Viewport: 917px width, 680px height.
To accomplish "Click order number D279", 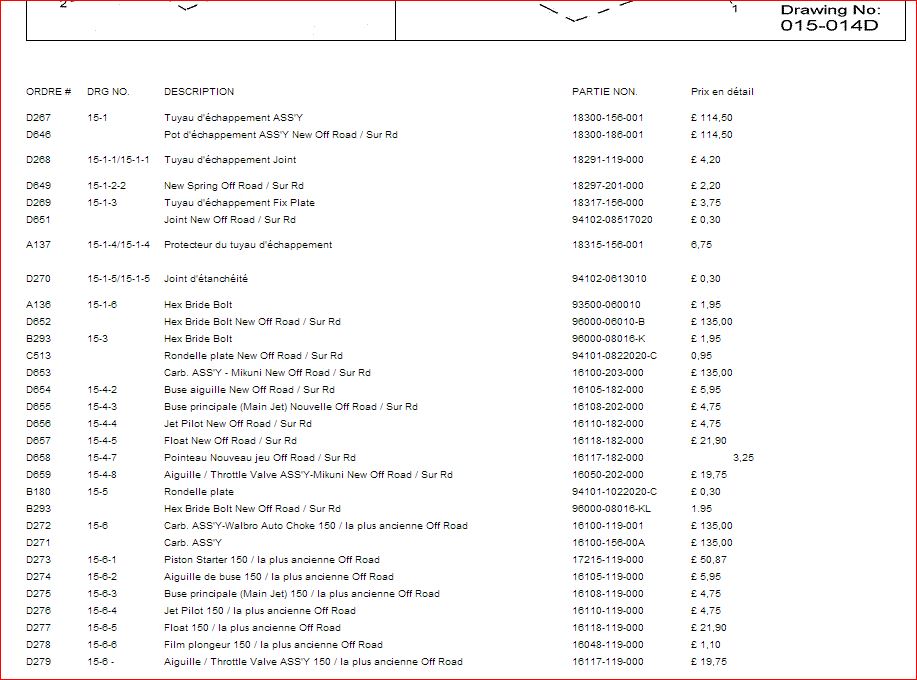I will click(x=38, y=662).
